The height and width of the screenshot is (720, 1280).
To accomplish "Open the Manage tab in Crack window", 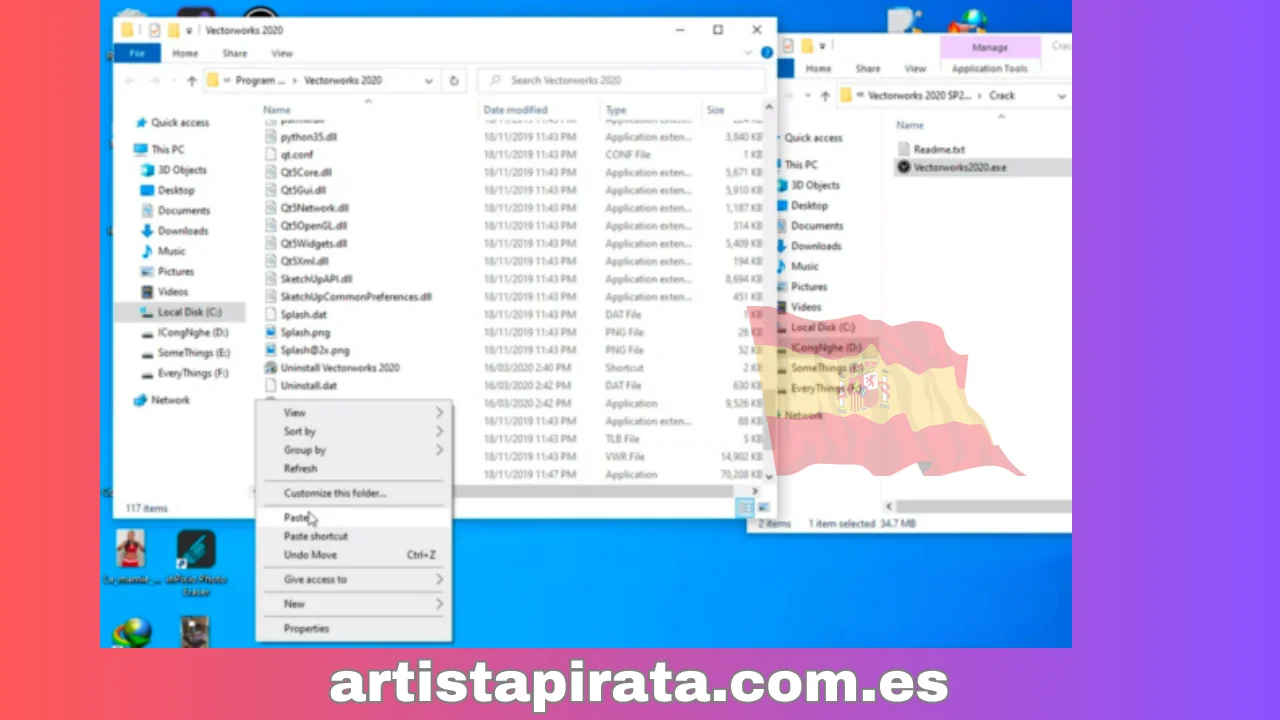I will [990, 48].
